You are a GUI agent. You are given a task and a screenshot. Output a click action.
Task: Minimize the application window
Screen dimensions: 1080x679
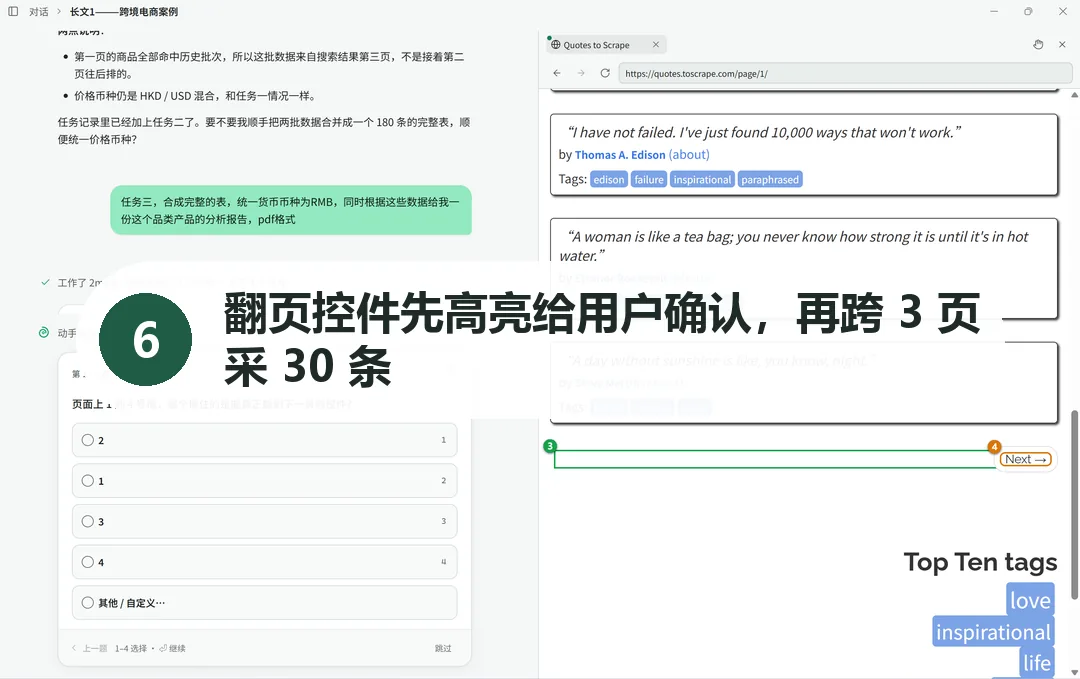pos(994,11)
